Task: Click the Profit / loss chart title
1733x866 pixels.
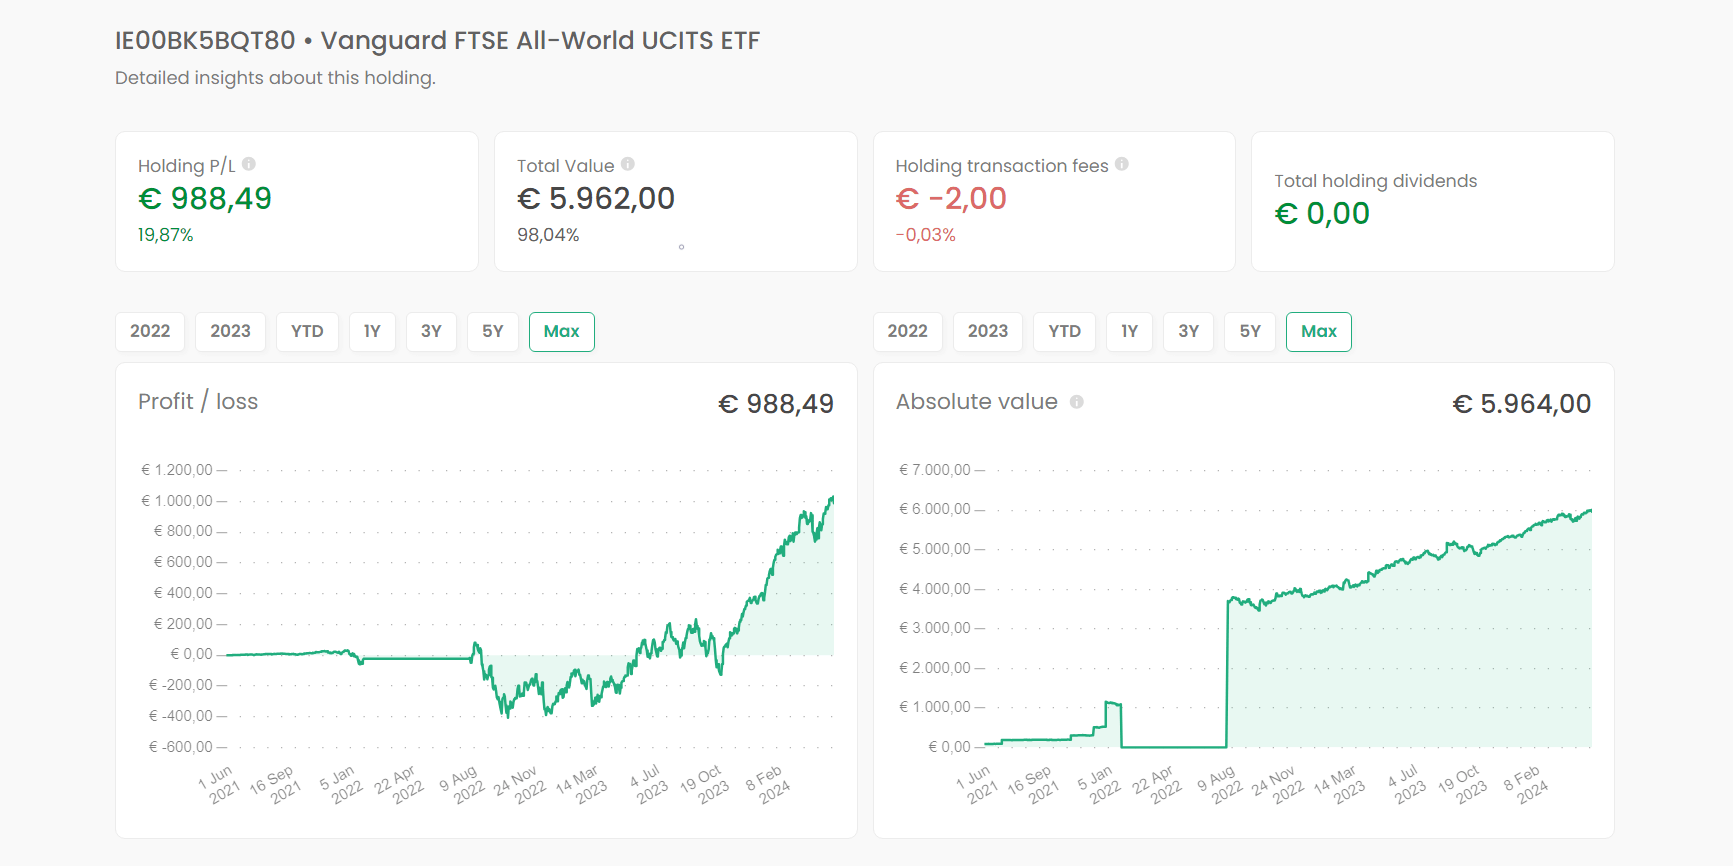Action: click(x=198, y=402)
